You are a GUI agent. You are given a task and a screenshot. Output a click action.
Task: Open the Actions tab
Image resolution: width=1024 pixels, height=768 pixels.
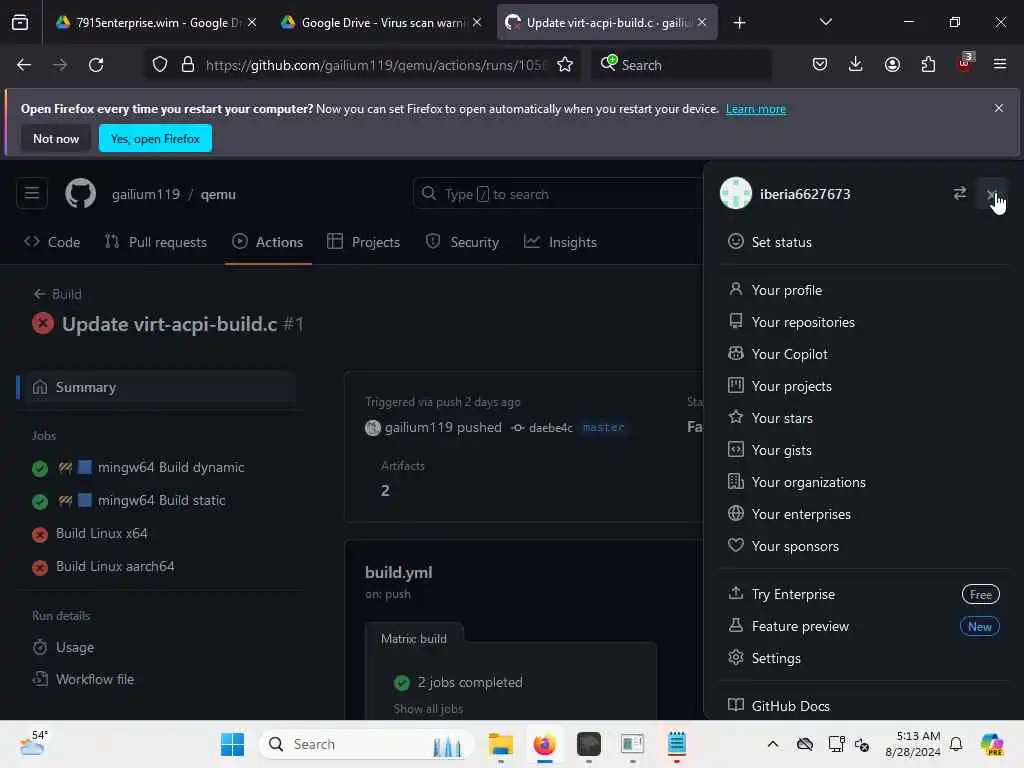pyautogui.click(x=268, y=242)
